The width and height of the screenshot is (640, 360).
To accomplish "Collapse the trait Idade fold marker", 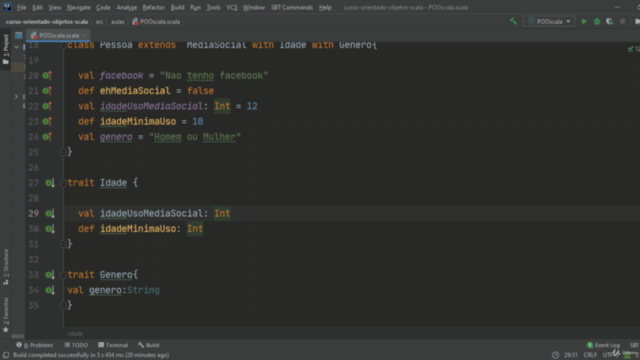I will tap(63, 183).
